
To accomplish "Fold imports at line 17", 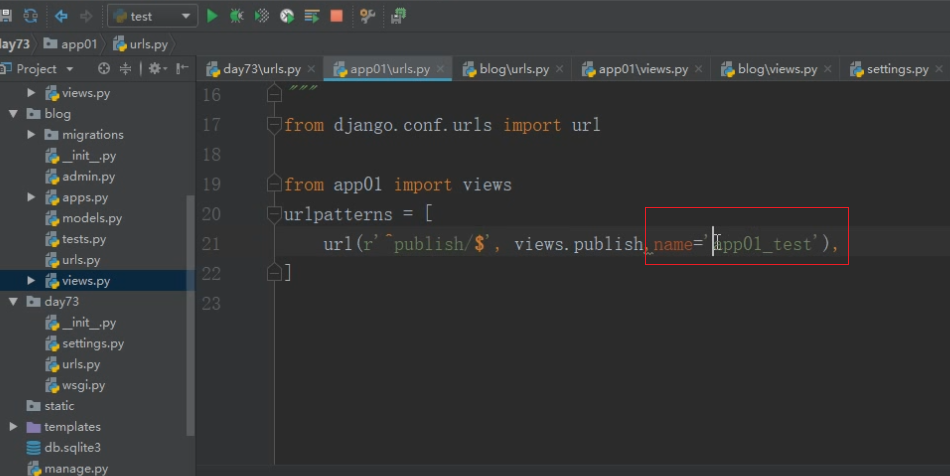I will (x=274, y=125).
